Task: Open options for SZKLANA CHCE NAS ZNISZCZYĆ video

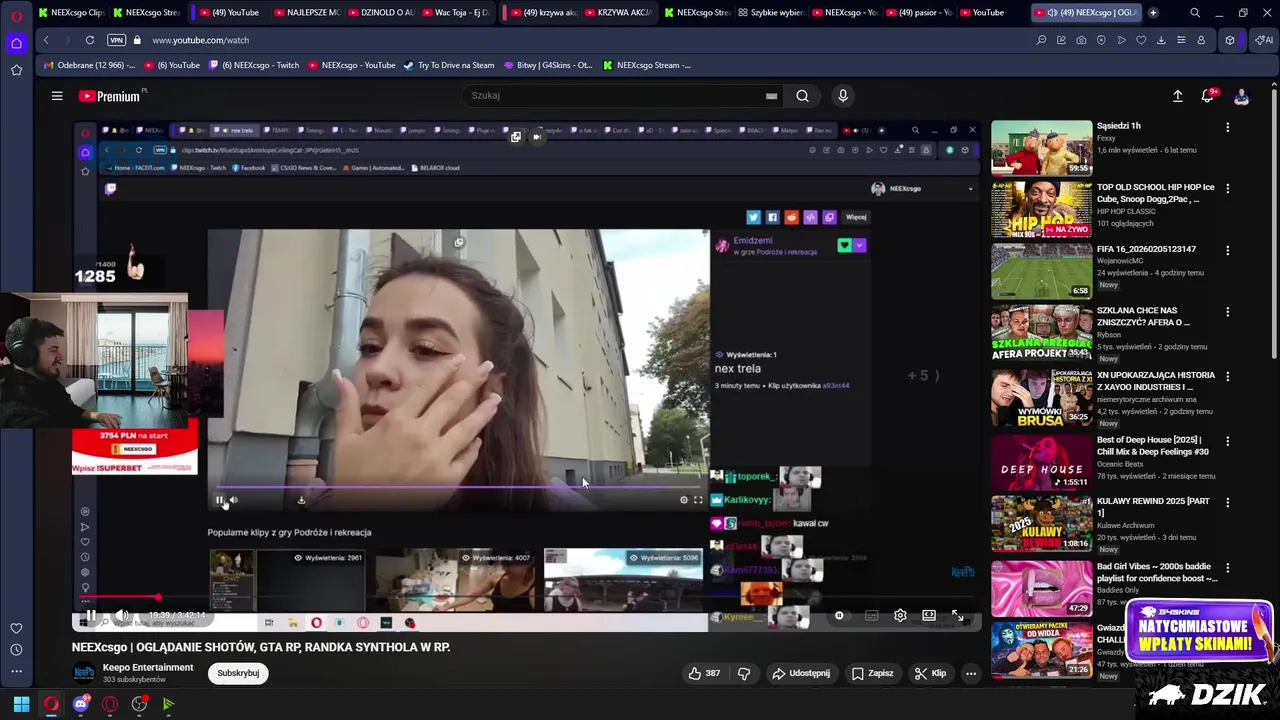Action: pyautogui.click(x=1227, y=312)
